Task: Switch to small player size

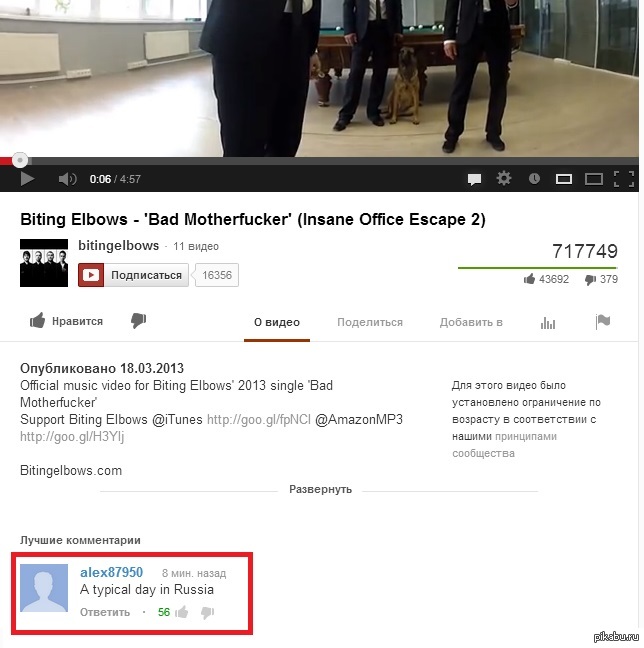Action: pos(564,179)
